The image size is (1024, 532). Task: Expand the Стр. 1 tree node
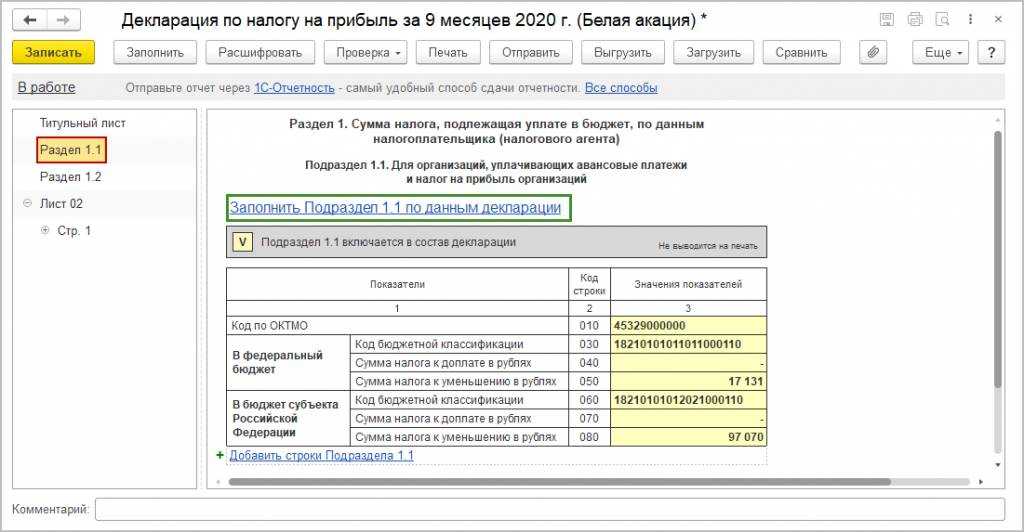(x=44, y=231)
